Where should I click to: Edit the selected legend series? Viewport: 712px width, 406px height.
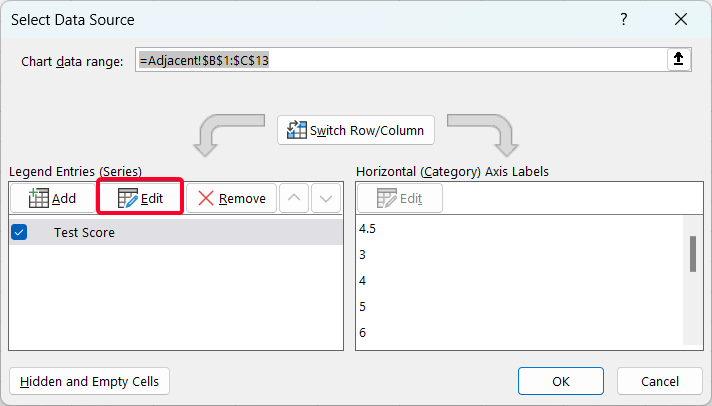pos(140,198)
